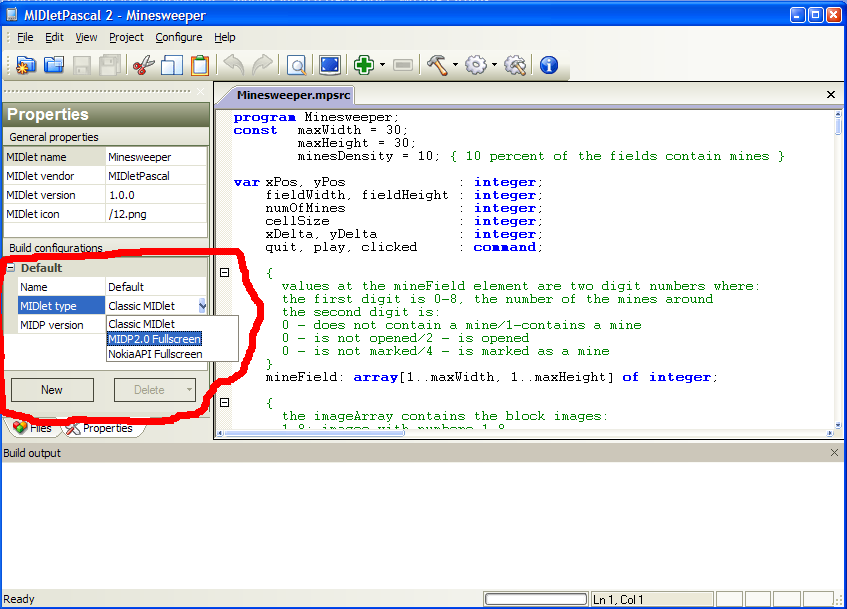Viewport: 847px width, 609px height.
Task: Click the fullscreen view toolbar icon
Action: (x=329, y=65)
